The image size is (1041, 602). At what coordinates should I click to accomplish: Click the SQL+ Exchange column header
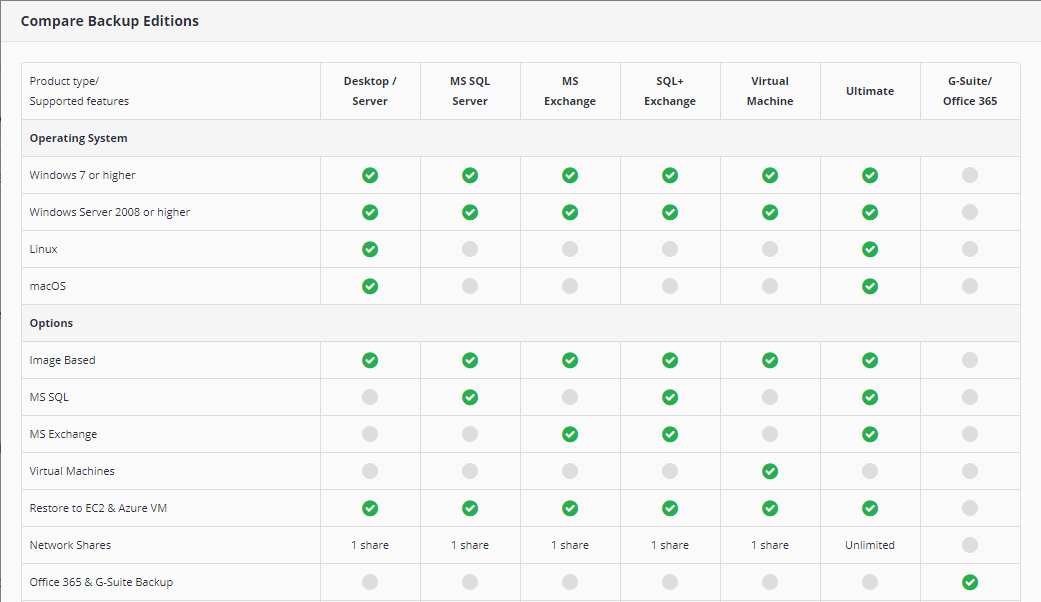click(670, 91)
